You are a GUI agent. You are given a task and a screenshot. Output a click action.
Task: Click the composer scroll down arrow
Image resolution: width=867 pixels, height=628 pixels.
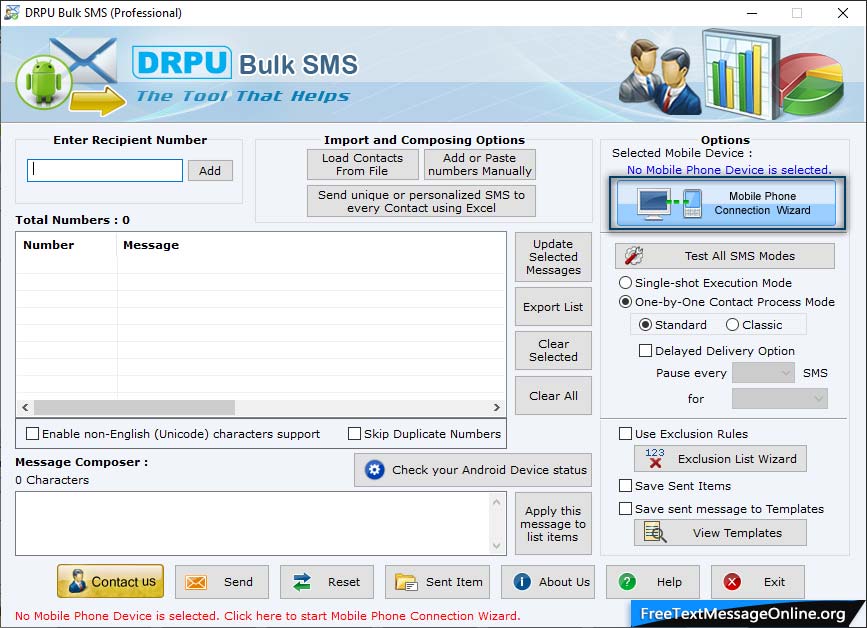coord(497,546)
